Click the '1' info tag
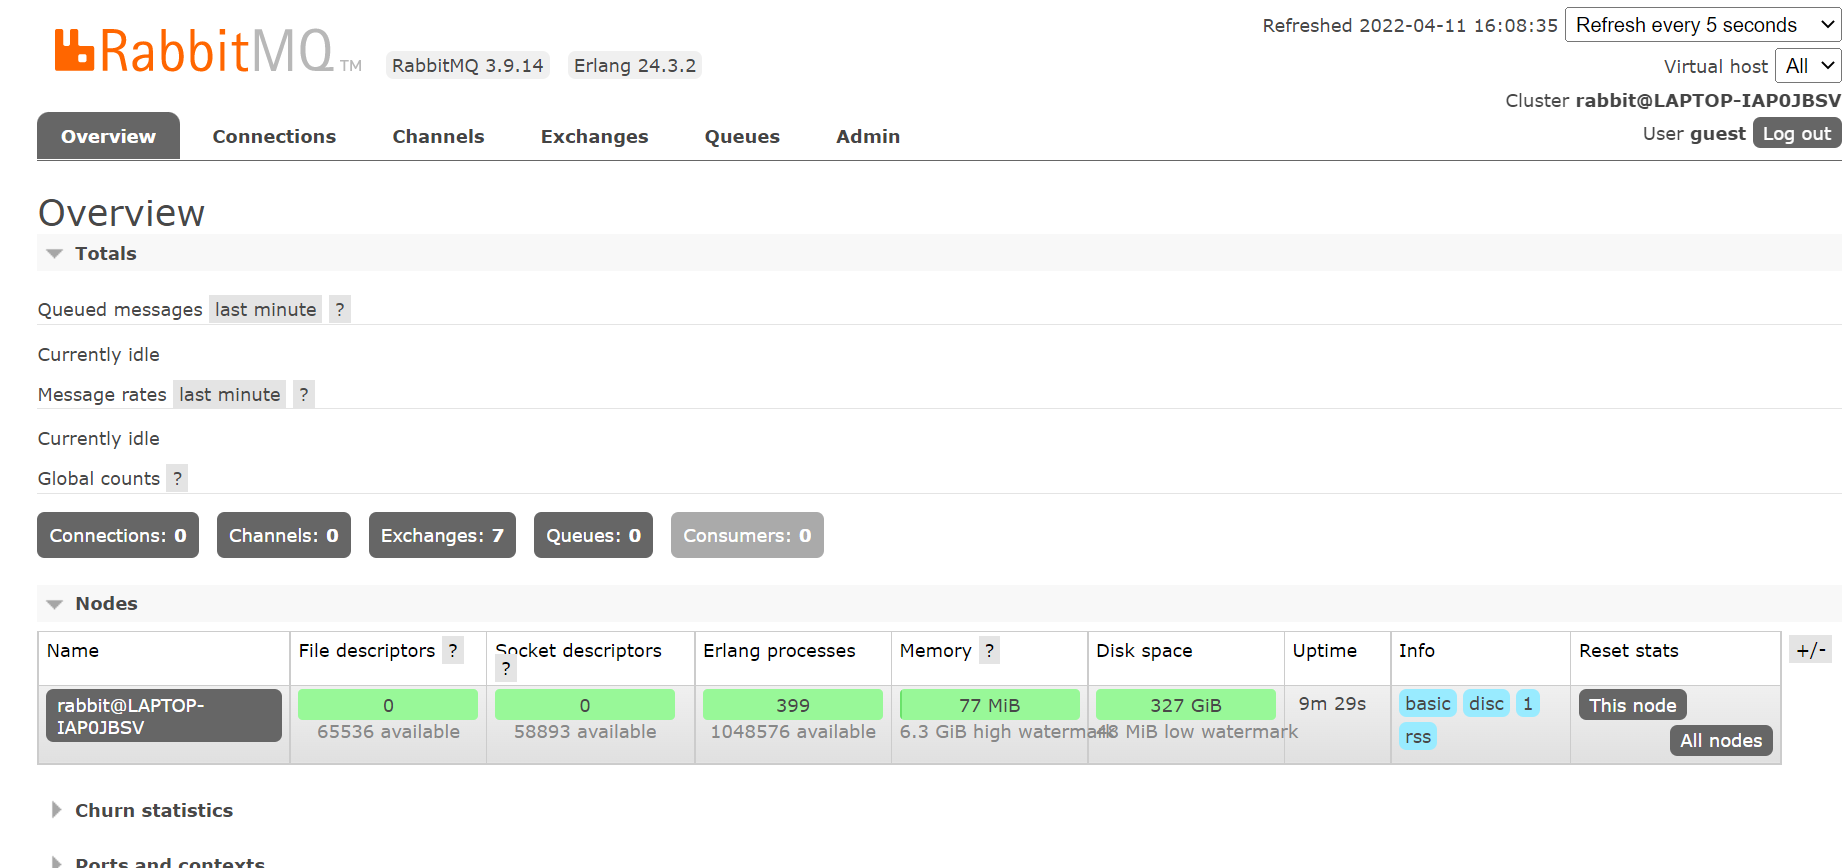The width and height of the screenshot is (1846, 868). coord(1528,704)
